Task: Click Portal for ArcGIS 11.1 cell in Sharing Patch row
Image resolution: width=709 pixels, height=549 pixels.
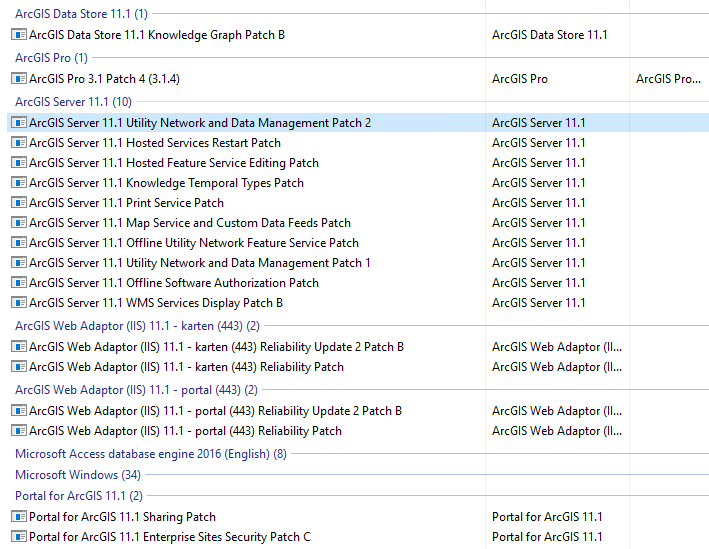Action: 547,516
